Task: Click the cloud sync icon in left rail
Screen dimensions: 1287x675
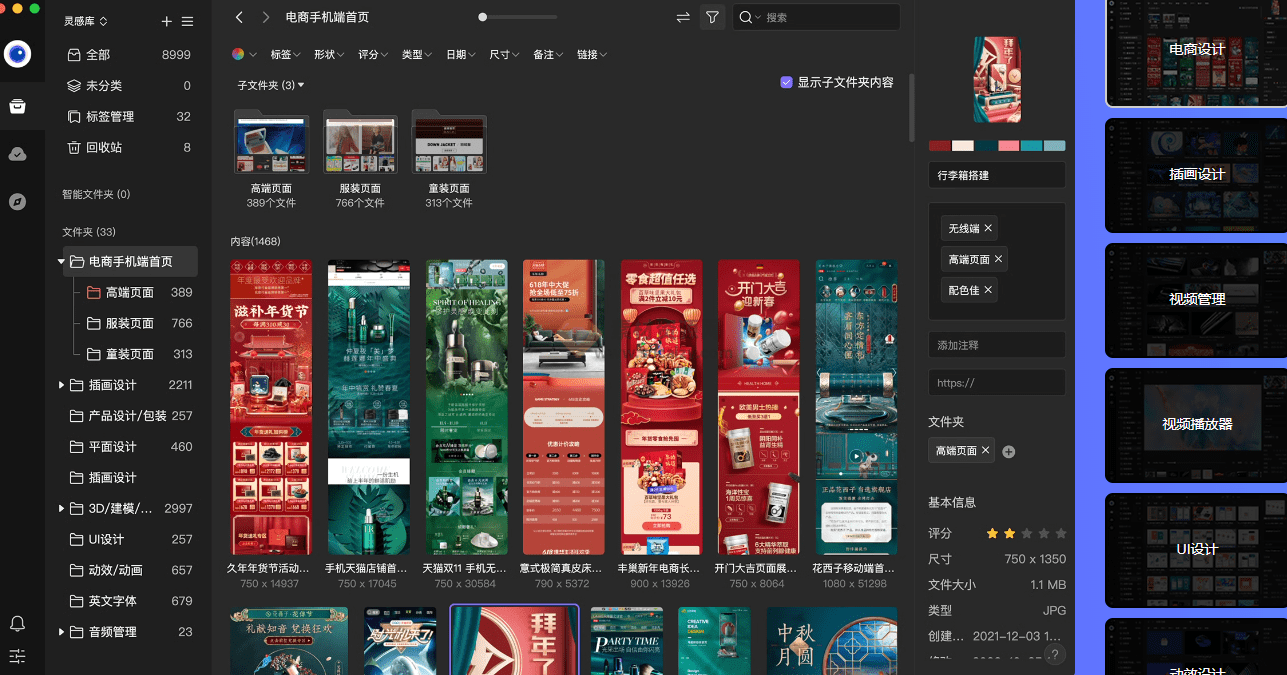Action: point(17,154)
